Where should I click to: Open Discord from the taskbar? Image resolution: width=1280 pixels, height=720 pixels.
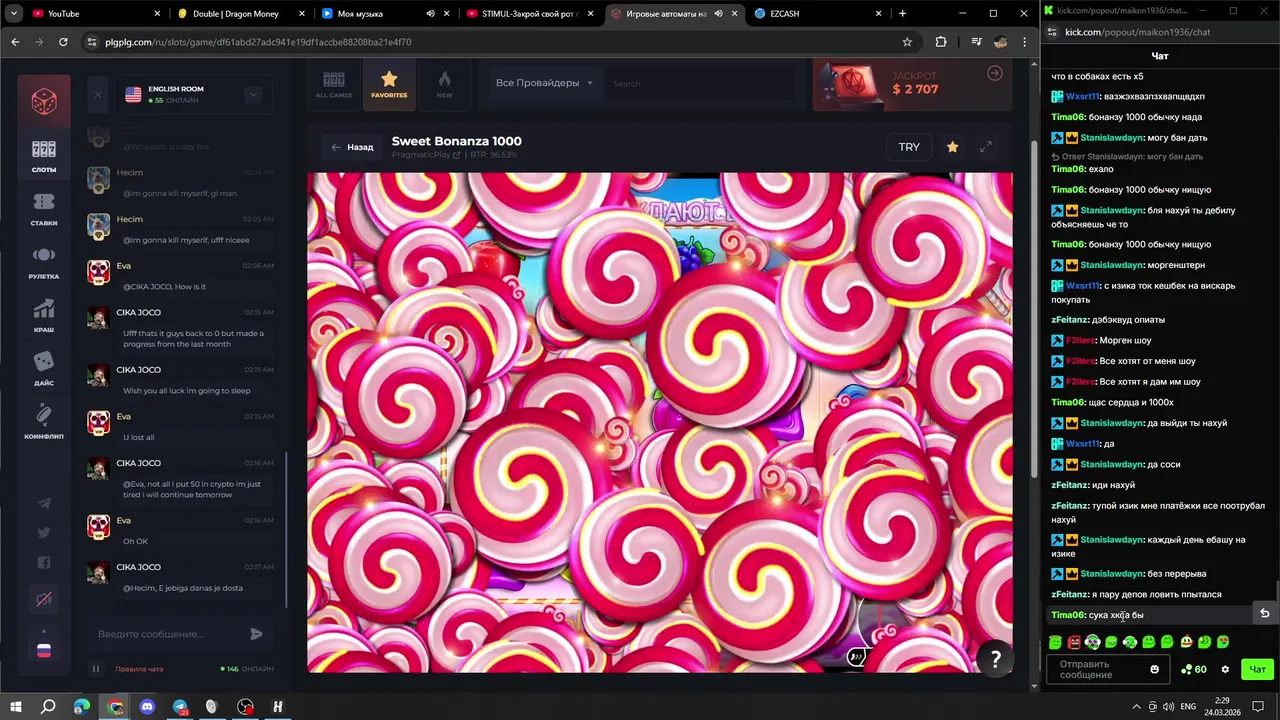tap(147, 706)
